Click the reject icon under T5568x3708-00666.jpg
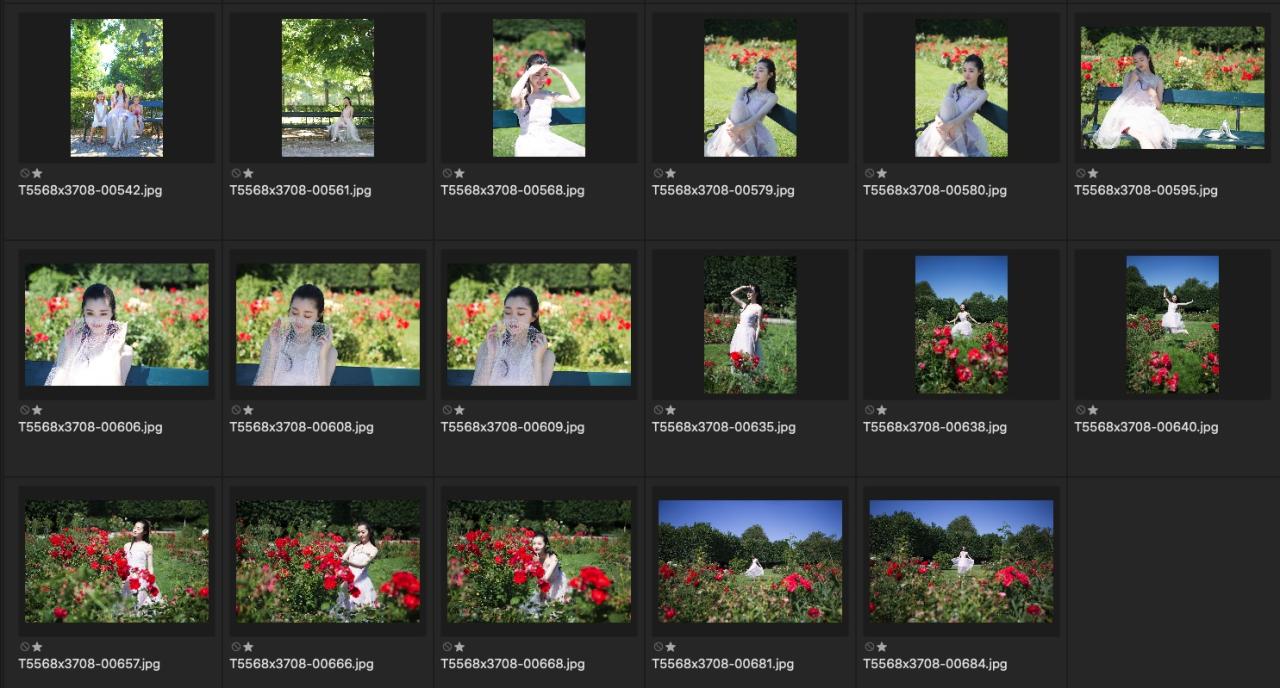 click(236, 647)
